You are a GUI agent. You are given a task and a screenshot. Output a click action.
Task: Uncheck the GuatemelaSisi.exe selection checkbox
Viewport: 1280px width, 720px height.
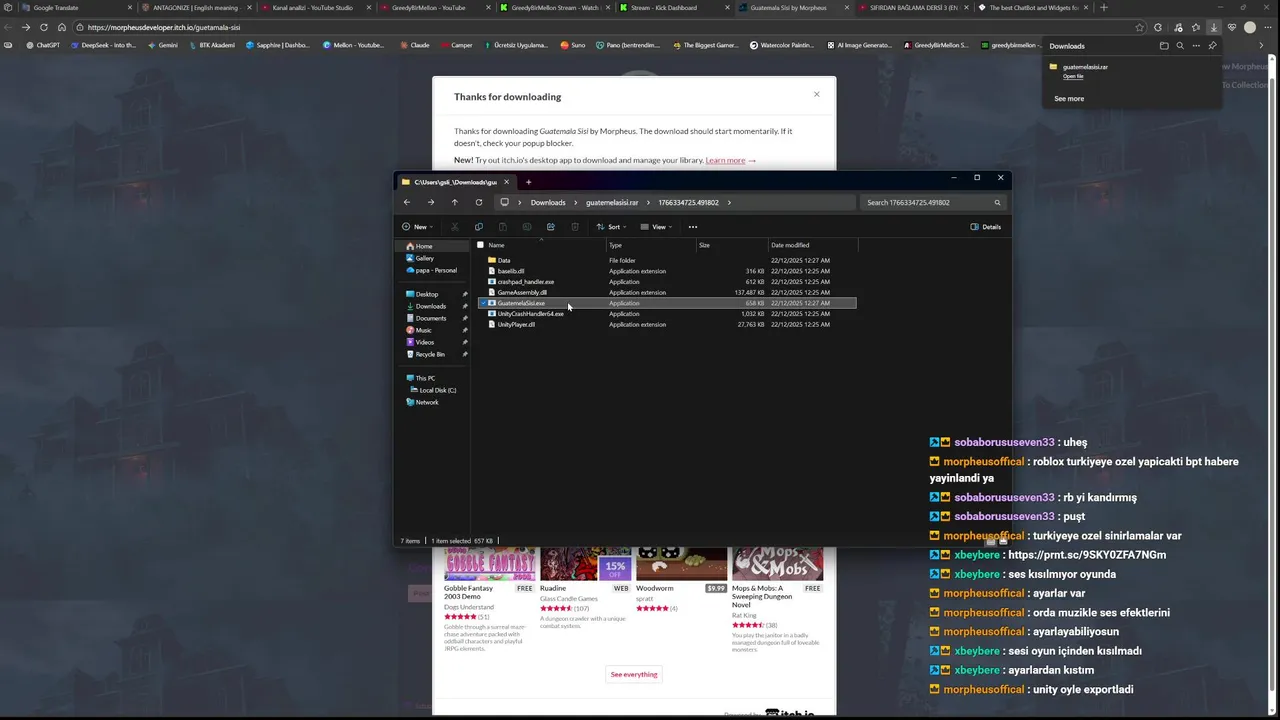(483, 303)
